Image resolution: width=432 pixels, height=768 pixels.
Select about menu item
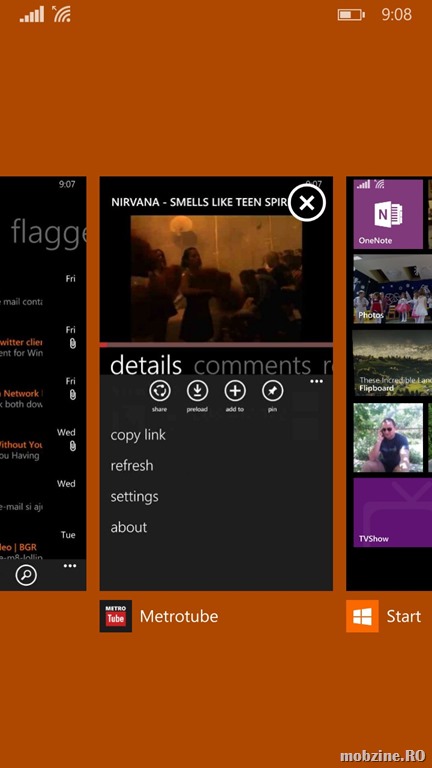(129, 528)
